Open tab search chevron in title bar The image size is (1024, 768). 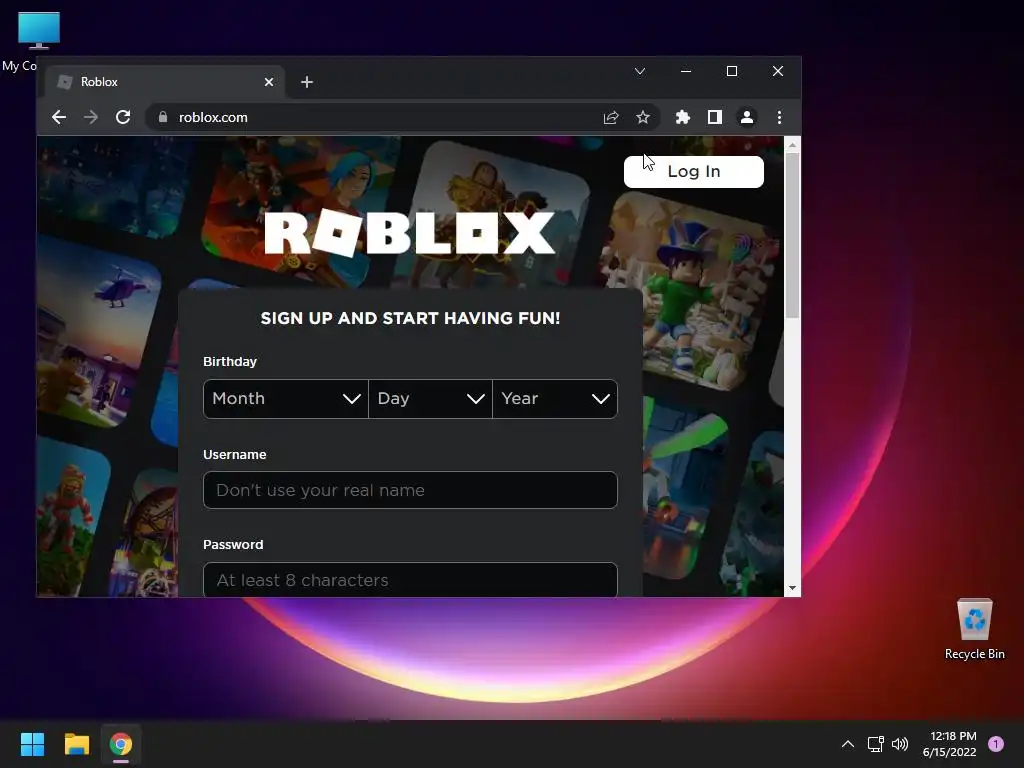[640, 71]
